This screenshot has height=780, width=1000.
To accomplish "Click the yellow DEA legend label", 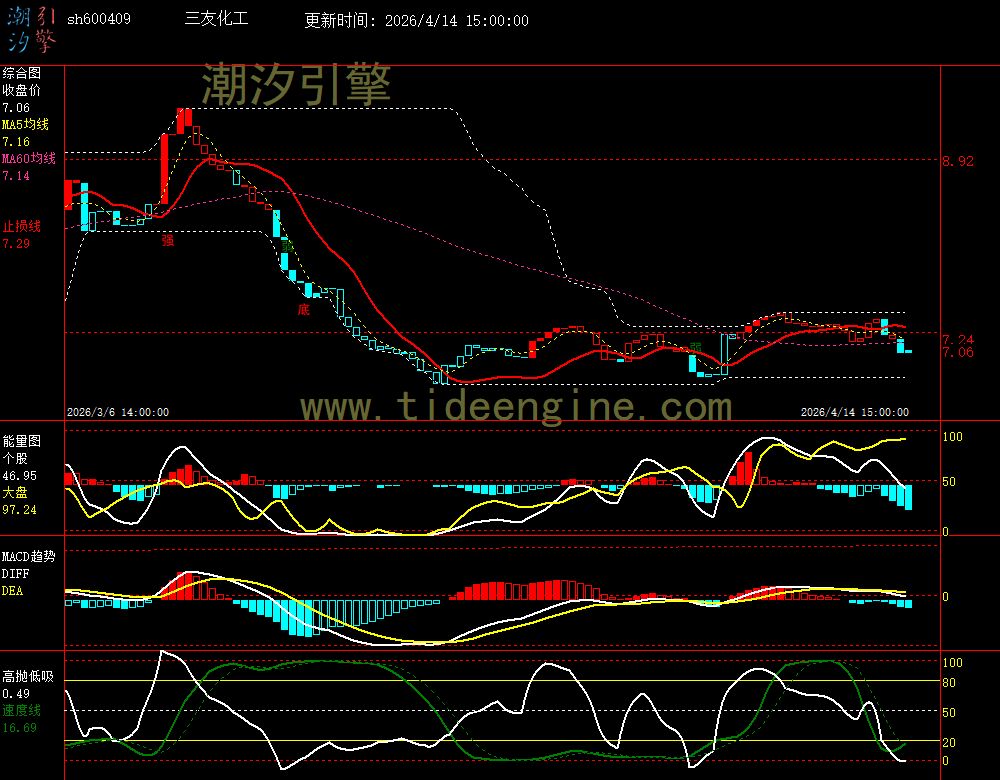I will [12, 591].
